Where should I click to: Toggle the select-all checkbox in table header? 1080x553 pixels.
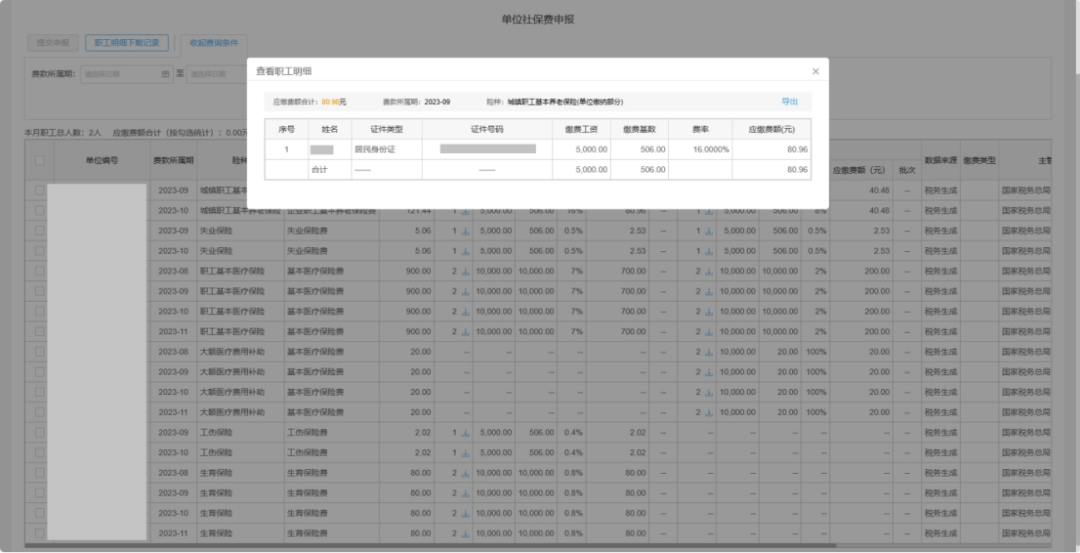[40, 160]
